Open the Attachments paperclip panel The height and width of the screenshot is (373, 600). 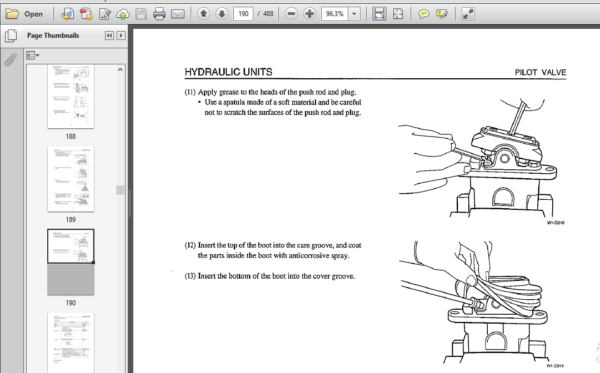[x=11, y=60]
